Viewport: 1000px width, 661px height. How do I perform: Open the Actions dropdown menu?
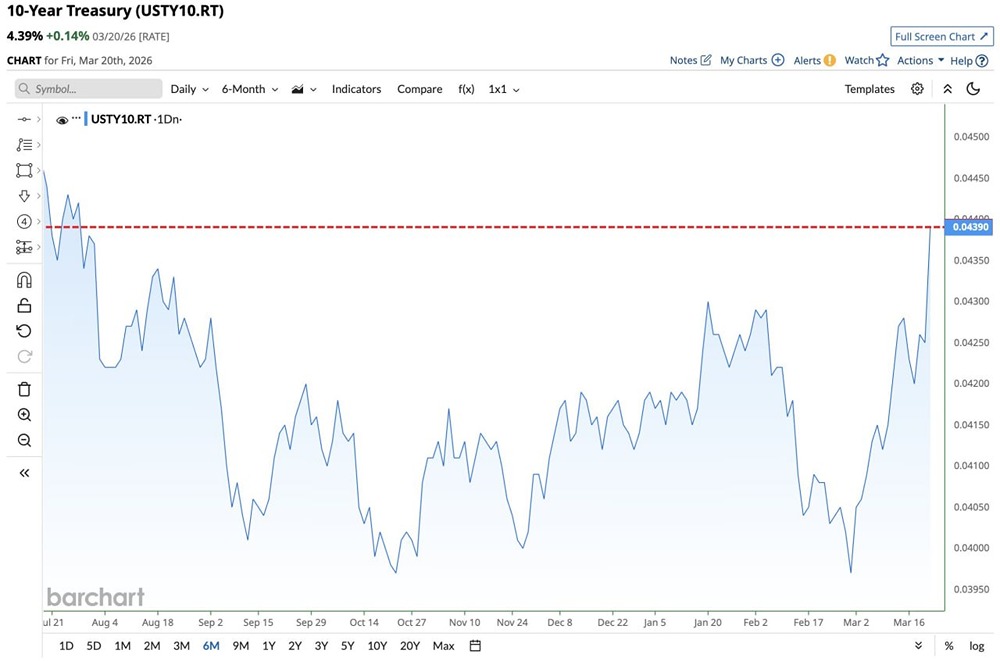pyautogui.click(x=920, y=60)
